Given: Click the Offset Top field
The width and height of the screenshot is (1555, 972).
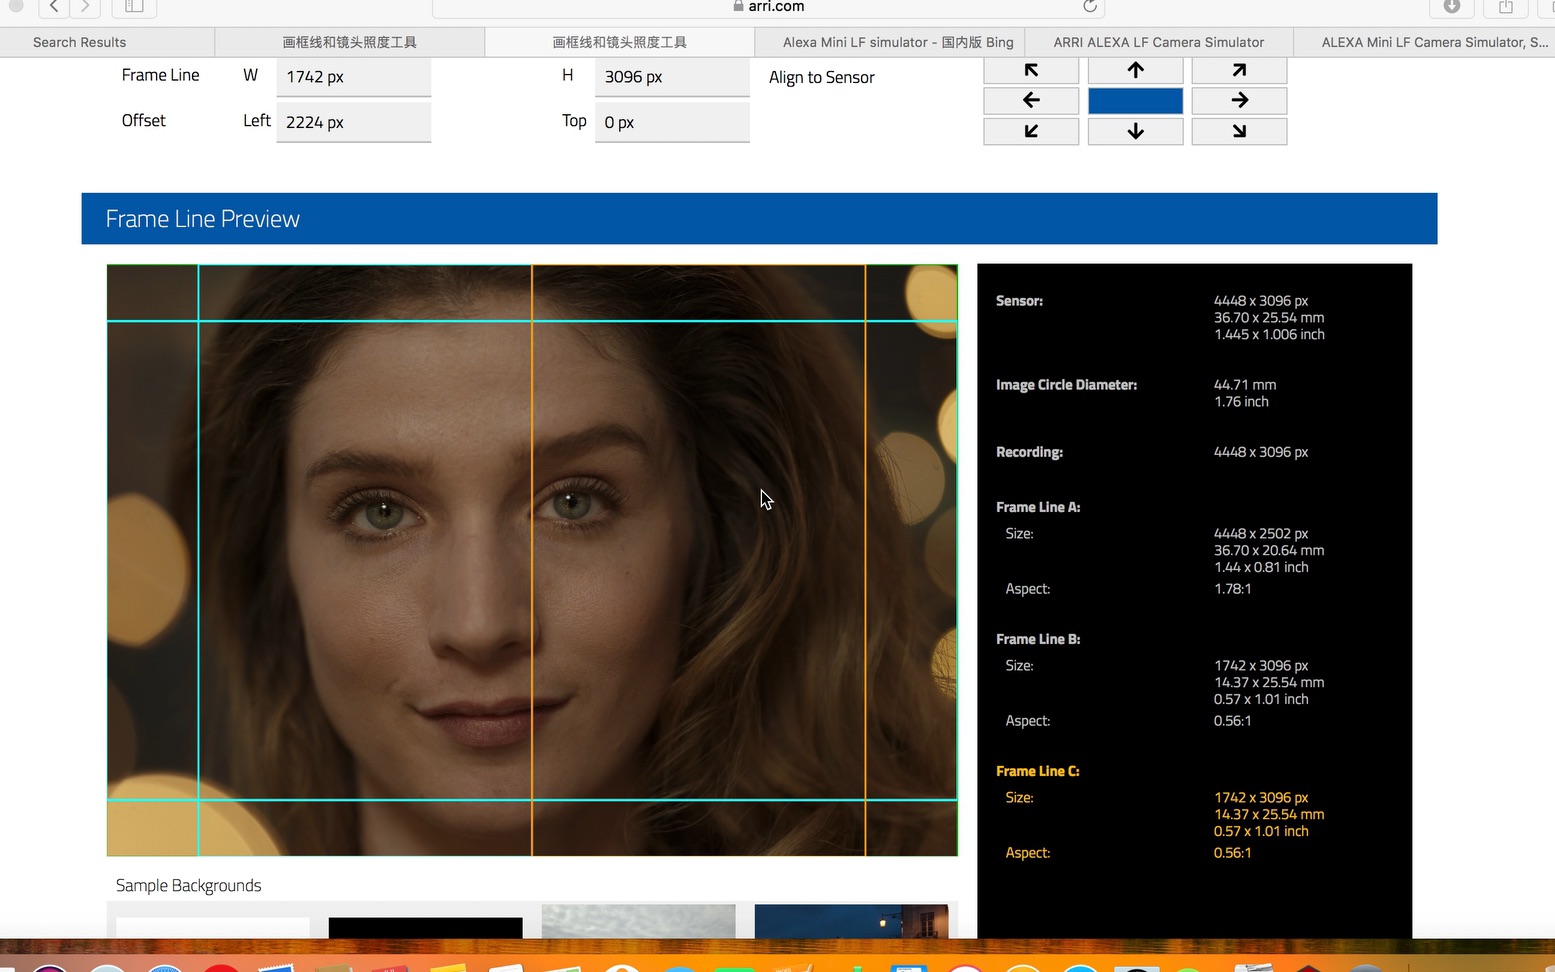Looking at the screenshot, I should point(672,122).
